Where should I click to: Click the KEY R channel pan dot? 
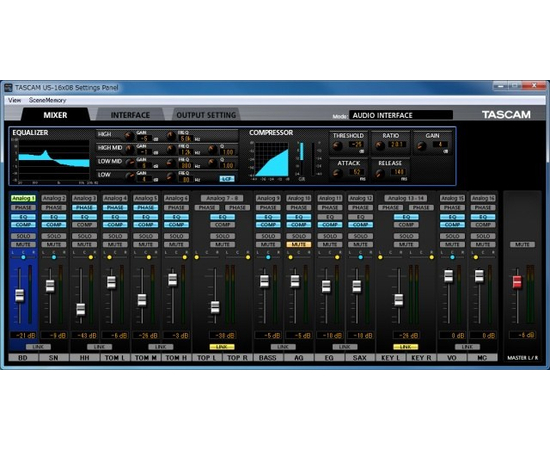coord(431,257)
